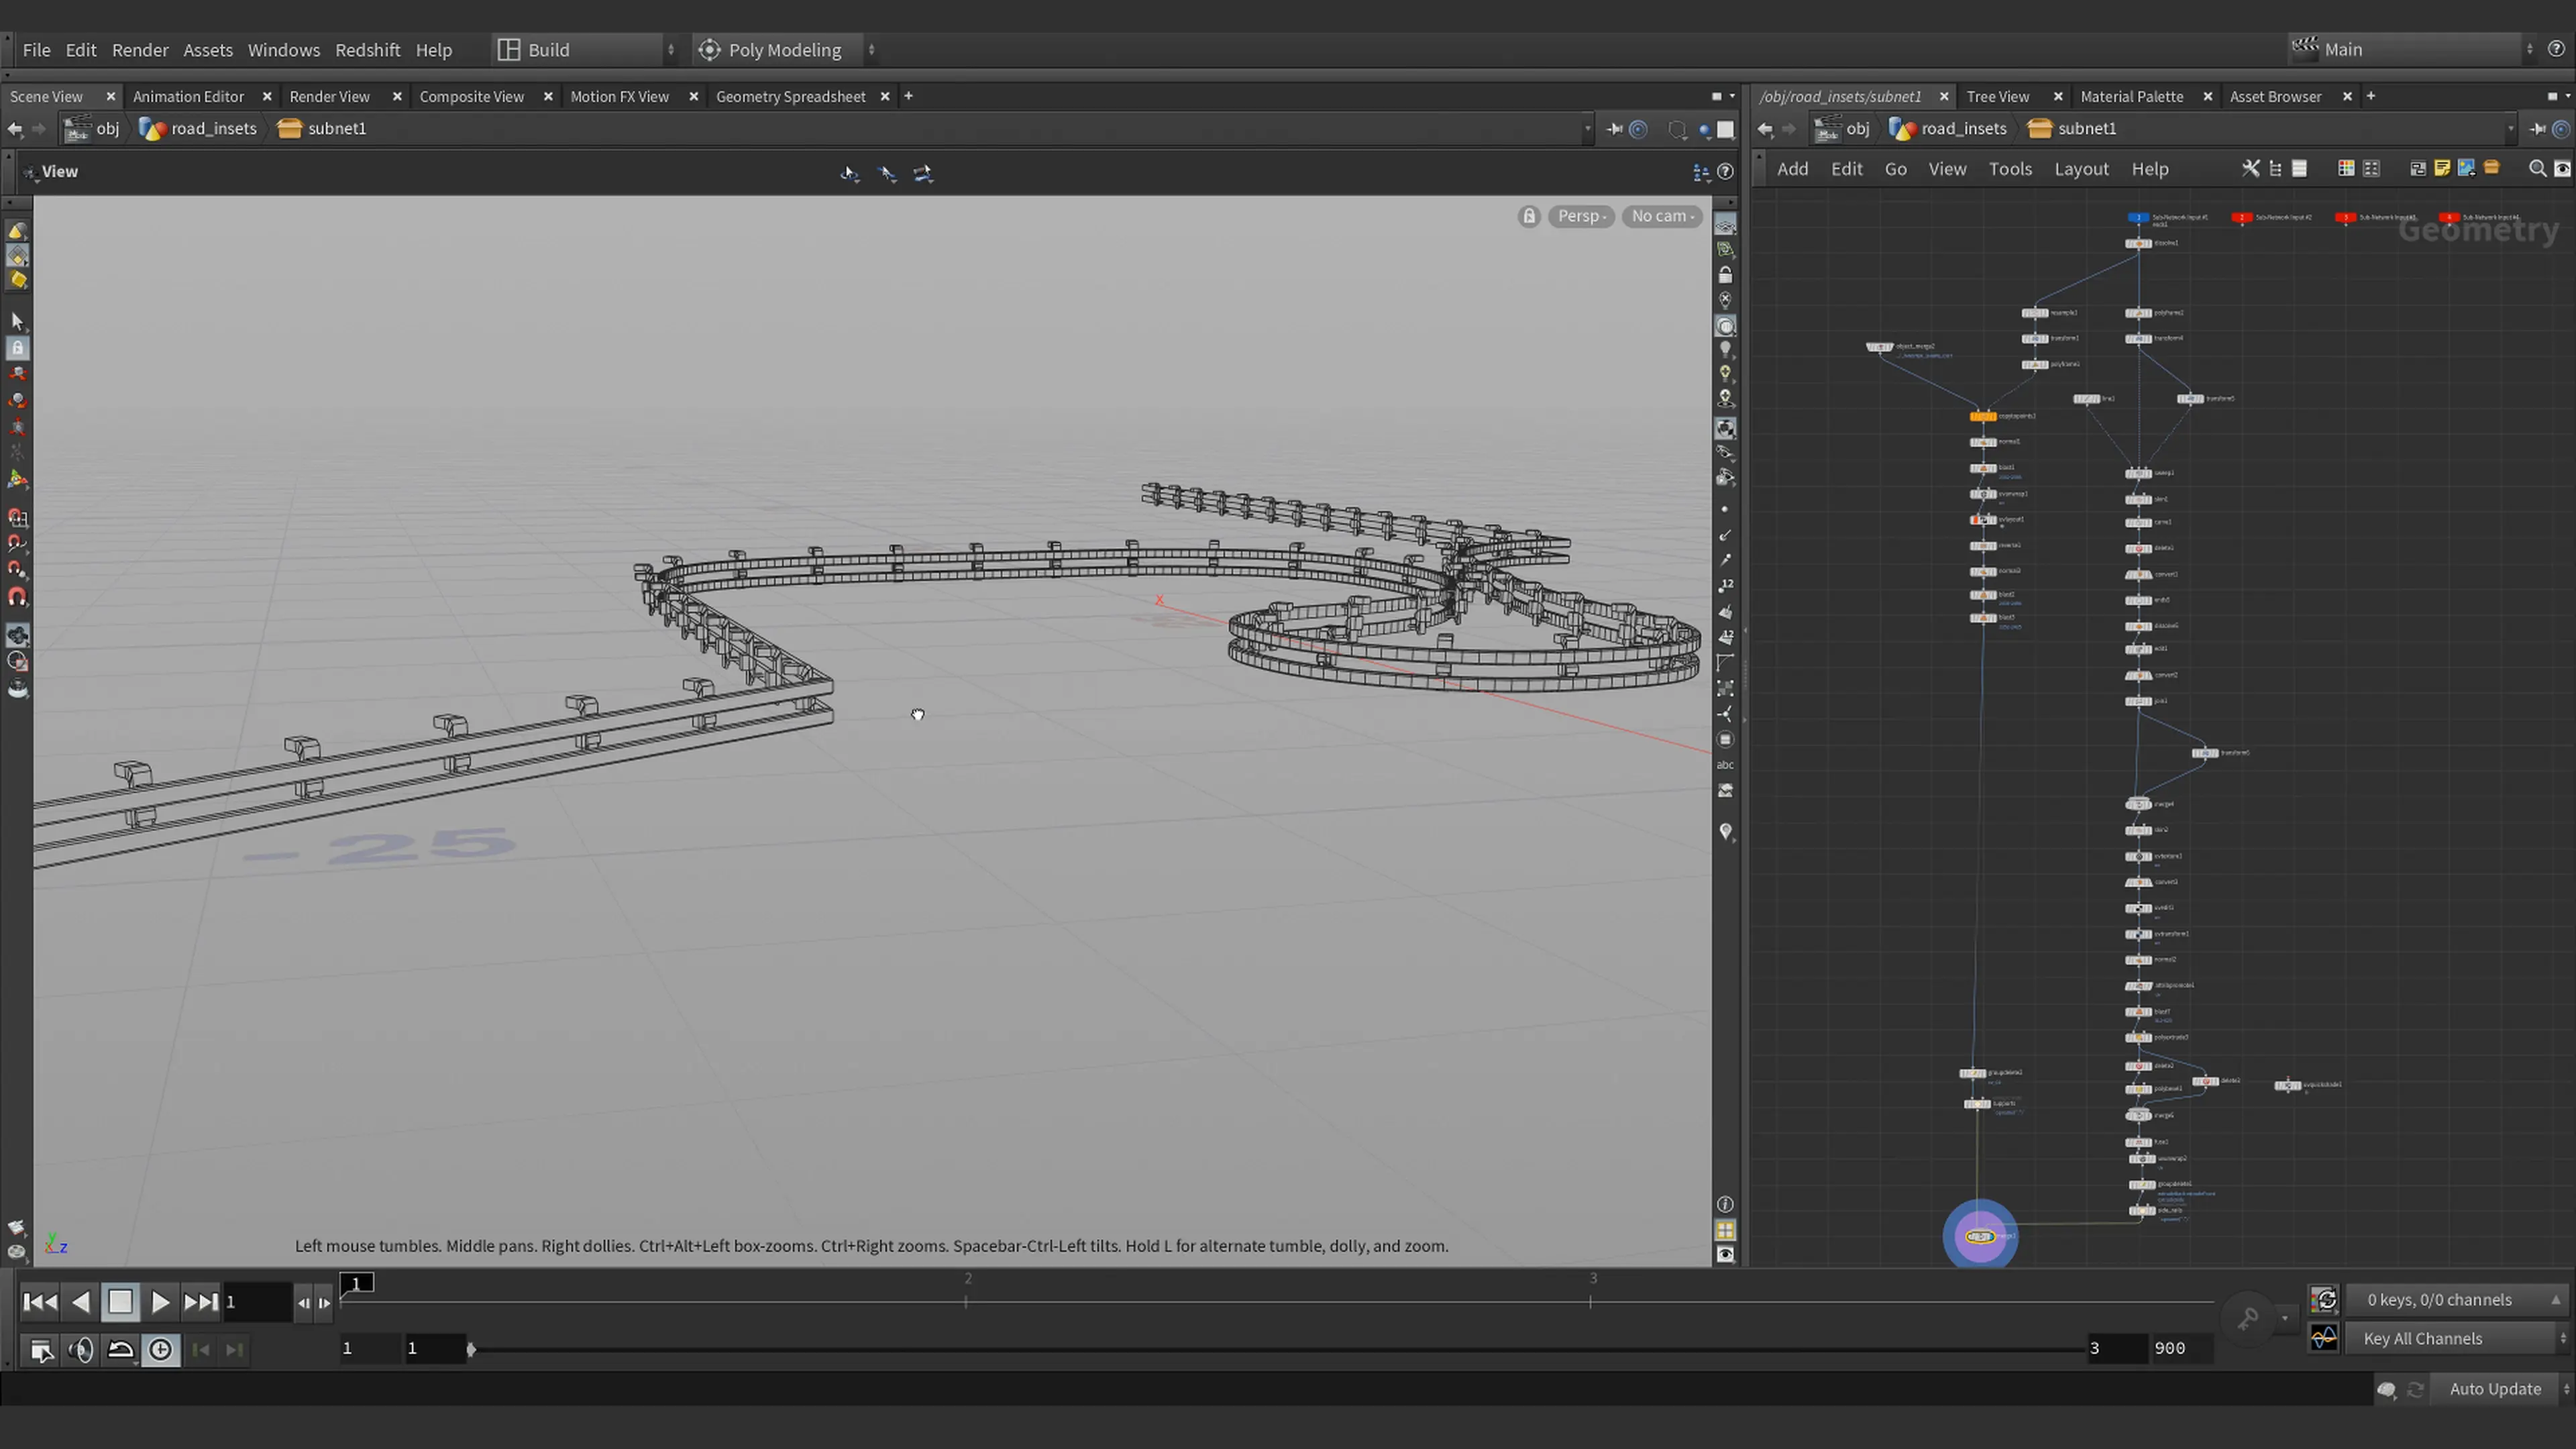Click the play backward button

tap(81, 1301)
